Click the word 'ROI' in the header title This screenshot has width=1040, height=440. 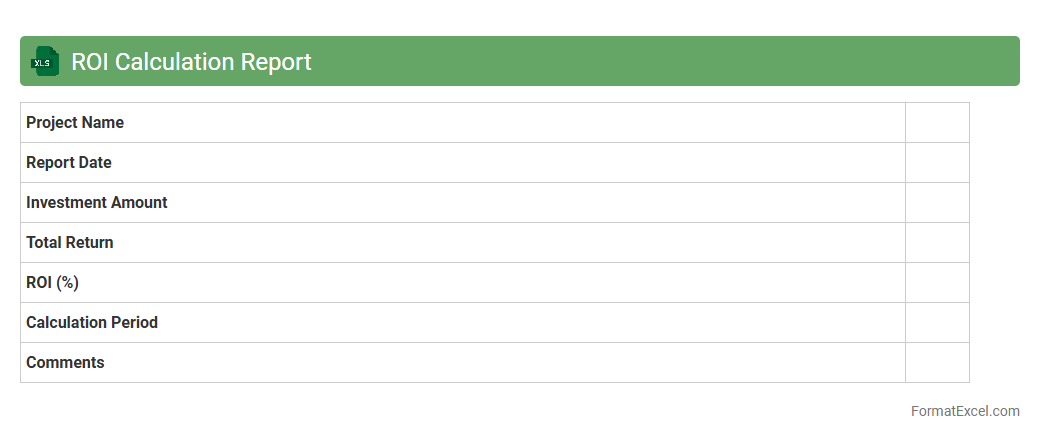point(90,62)
